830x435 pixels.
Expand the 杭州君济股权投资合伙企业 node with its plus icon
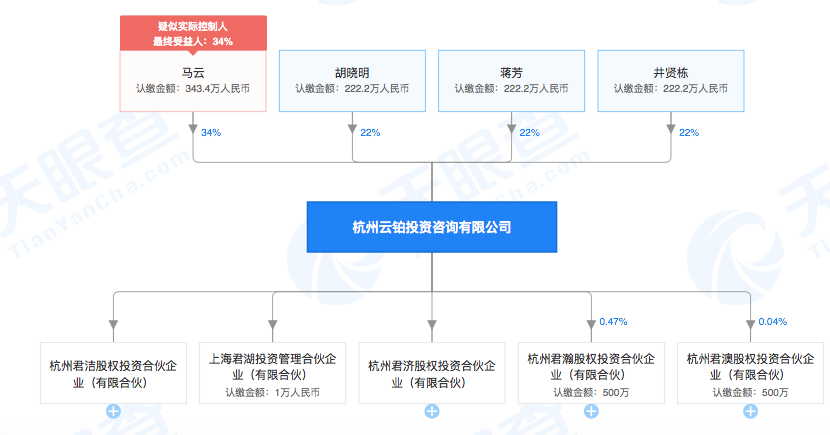point(432,411)
